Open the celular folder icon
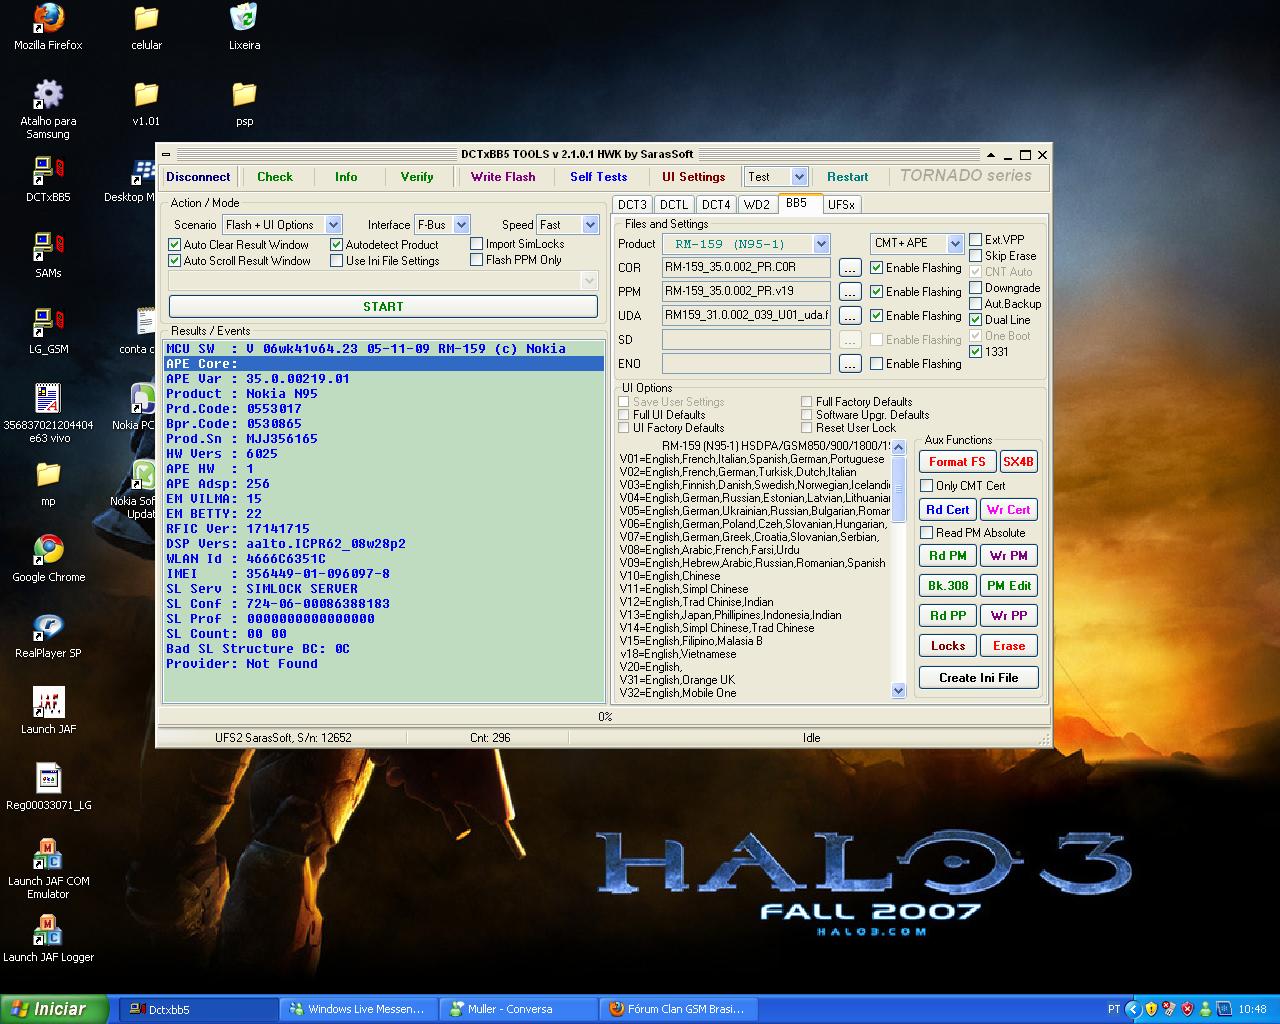The height and width of the screenshot is (1024, 1280). click(x=146, y=27)
